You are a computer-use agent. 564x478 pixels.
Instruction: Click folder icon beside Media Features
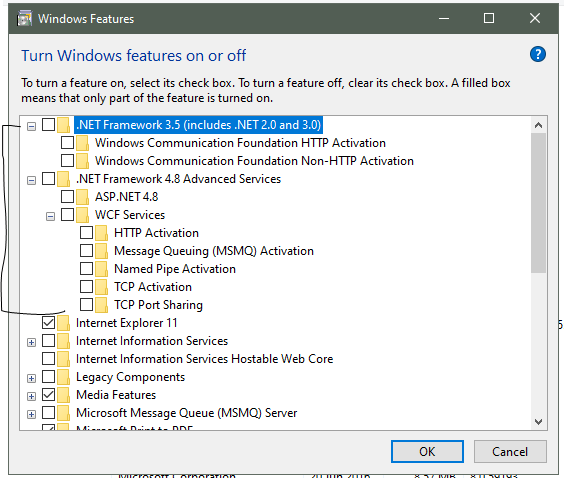tap(64, 395)
